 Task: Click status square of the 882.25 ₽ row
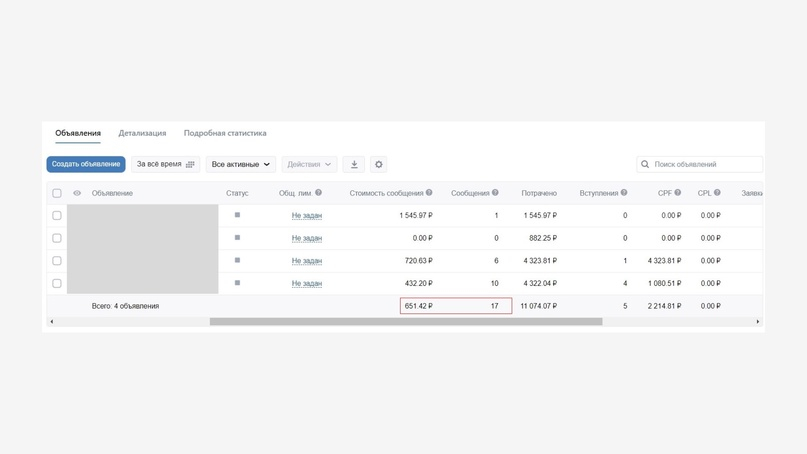click(237, 237)
